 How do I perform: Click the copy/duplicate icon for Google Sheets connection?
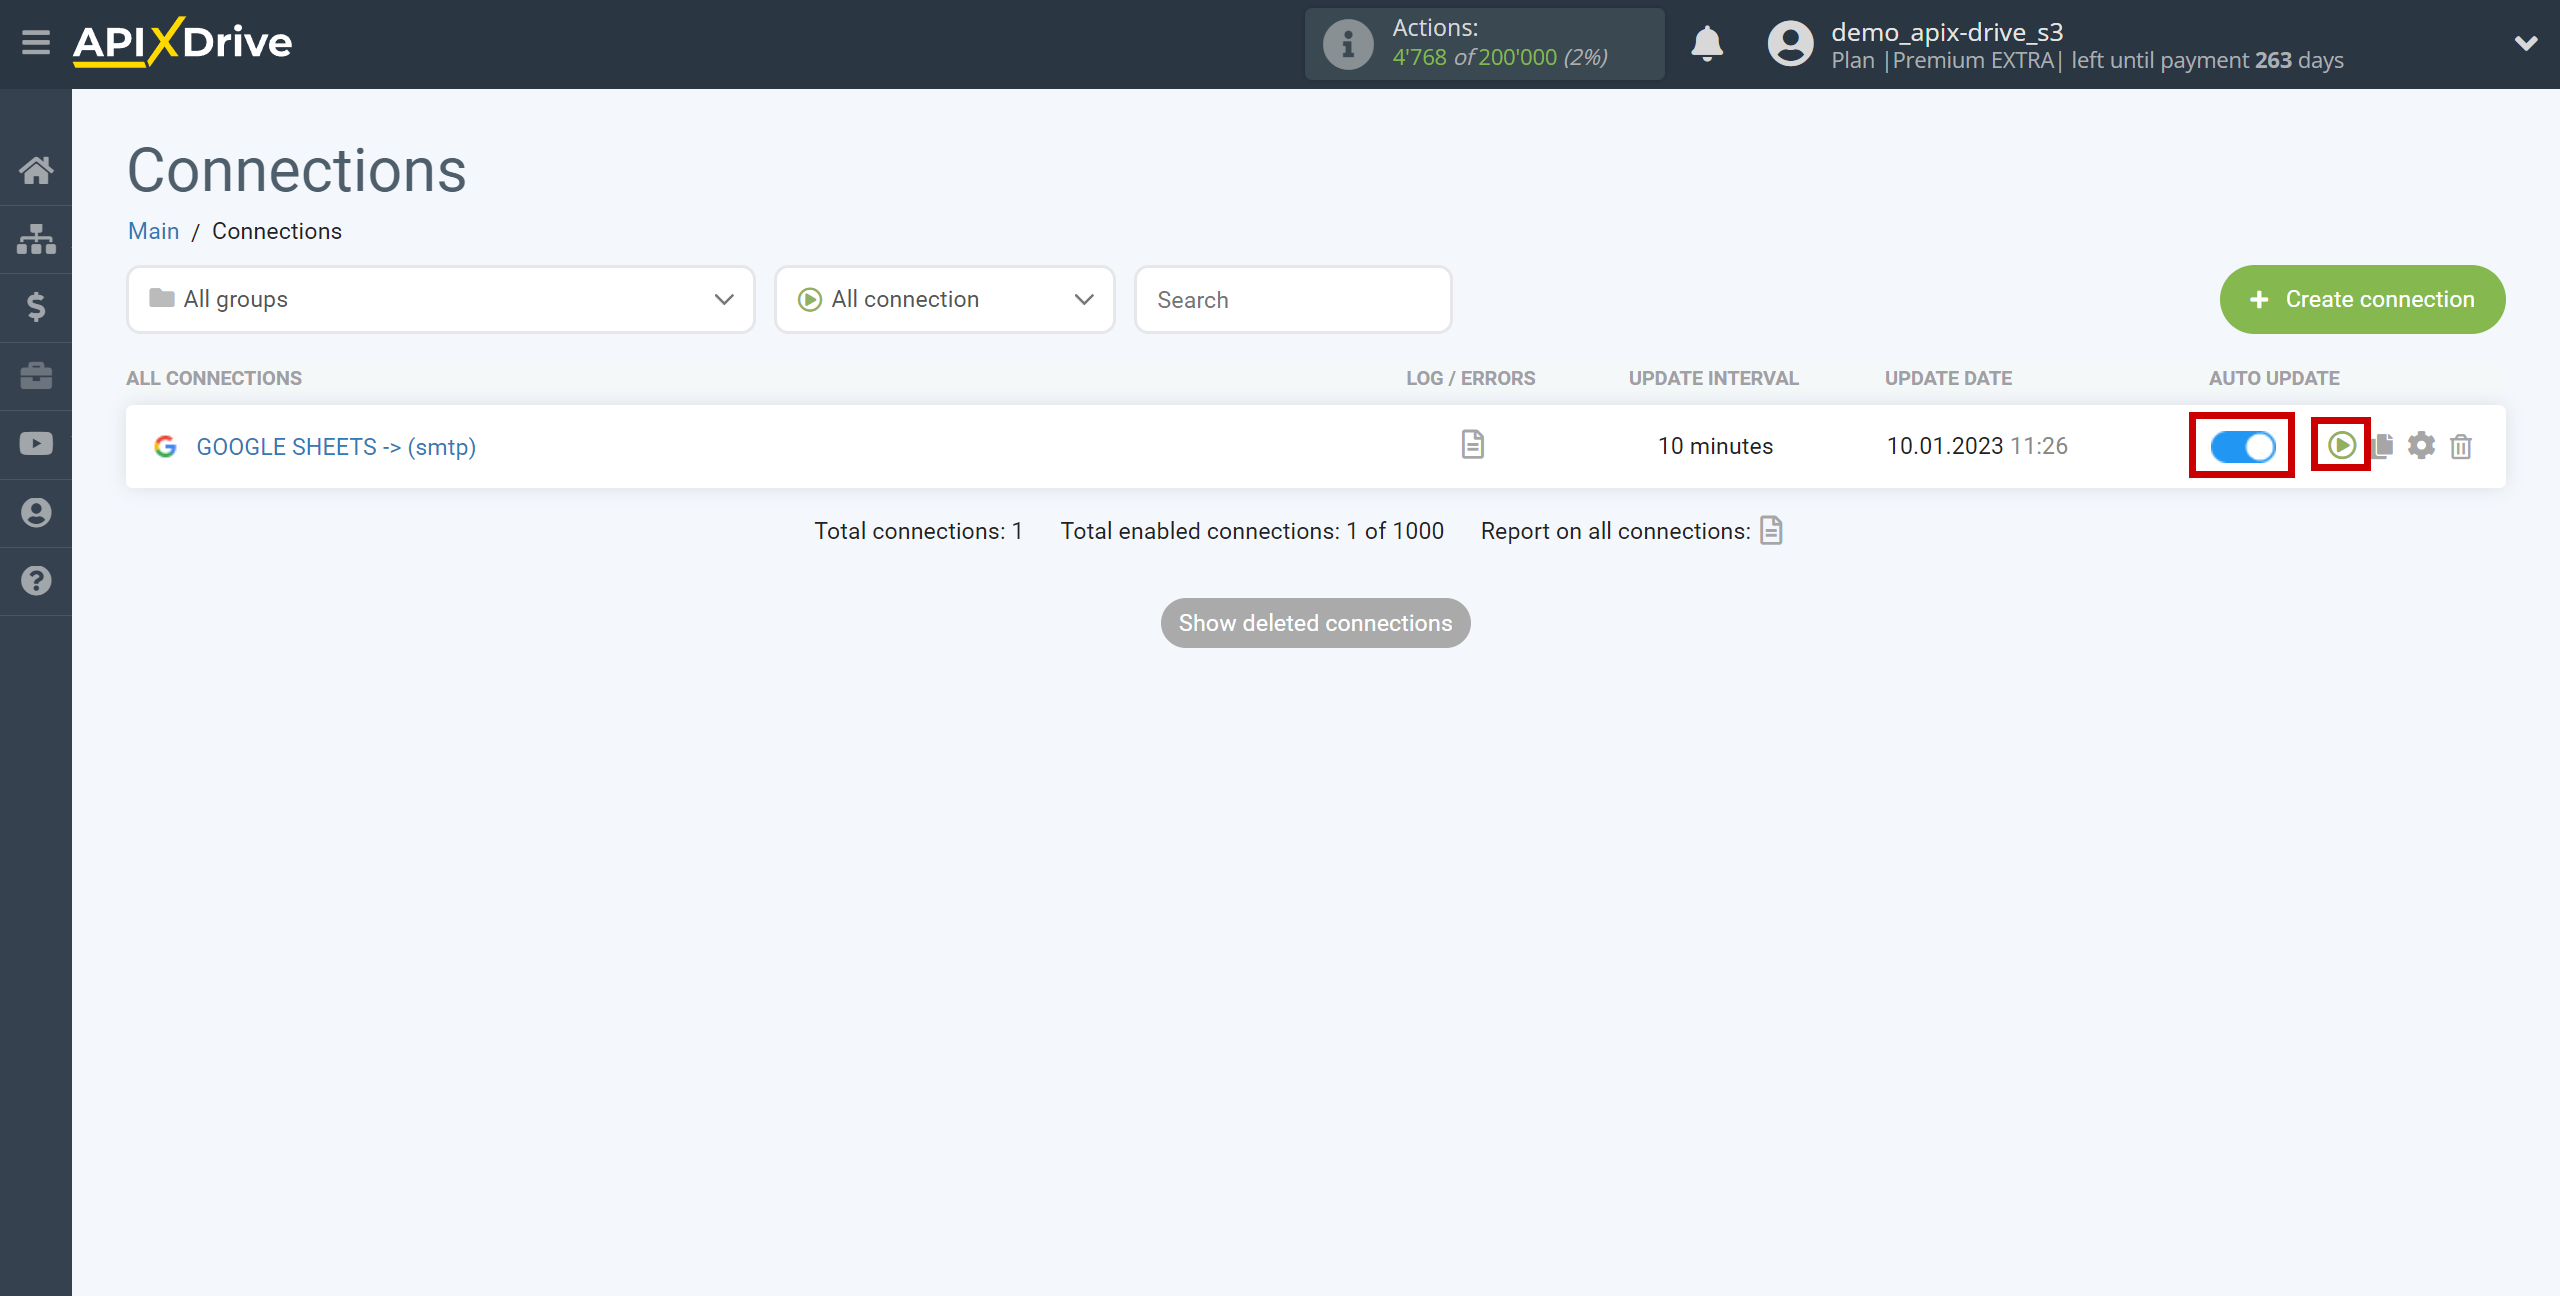click(x=2383, y=445)
